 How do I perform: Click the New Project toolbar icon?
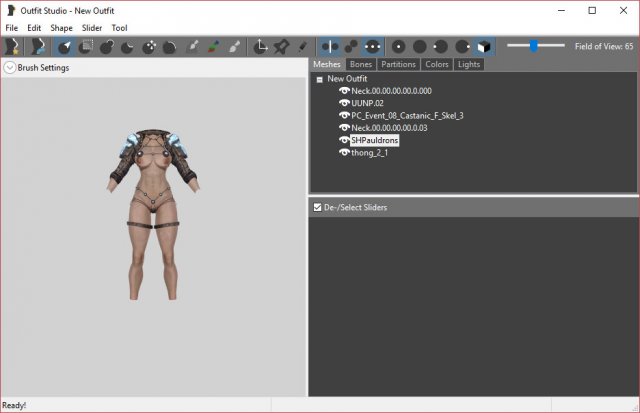[13, 46]
